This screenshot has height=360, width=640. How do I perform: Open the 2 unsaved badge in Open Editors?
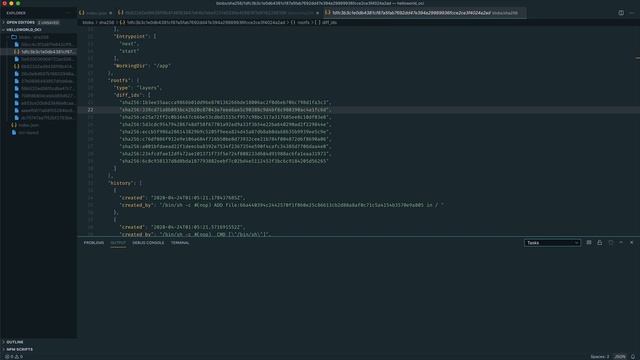click(49, 22)
